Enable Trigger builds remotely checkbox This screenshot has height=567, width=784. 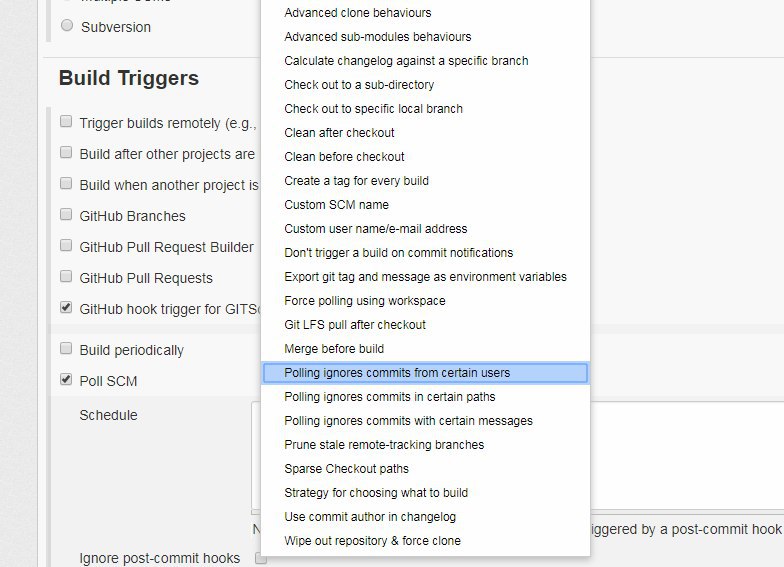pos(66,122)
